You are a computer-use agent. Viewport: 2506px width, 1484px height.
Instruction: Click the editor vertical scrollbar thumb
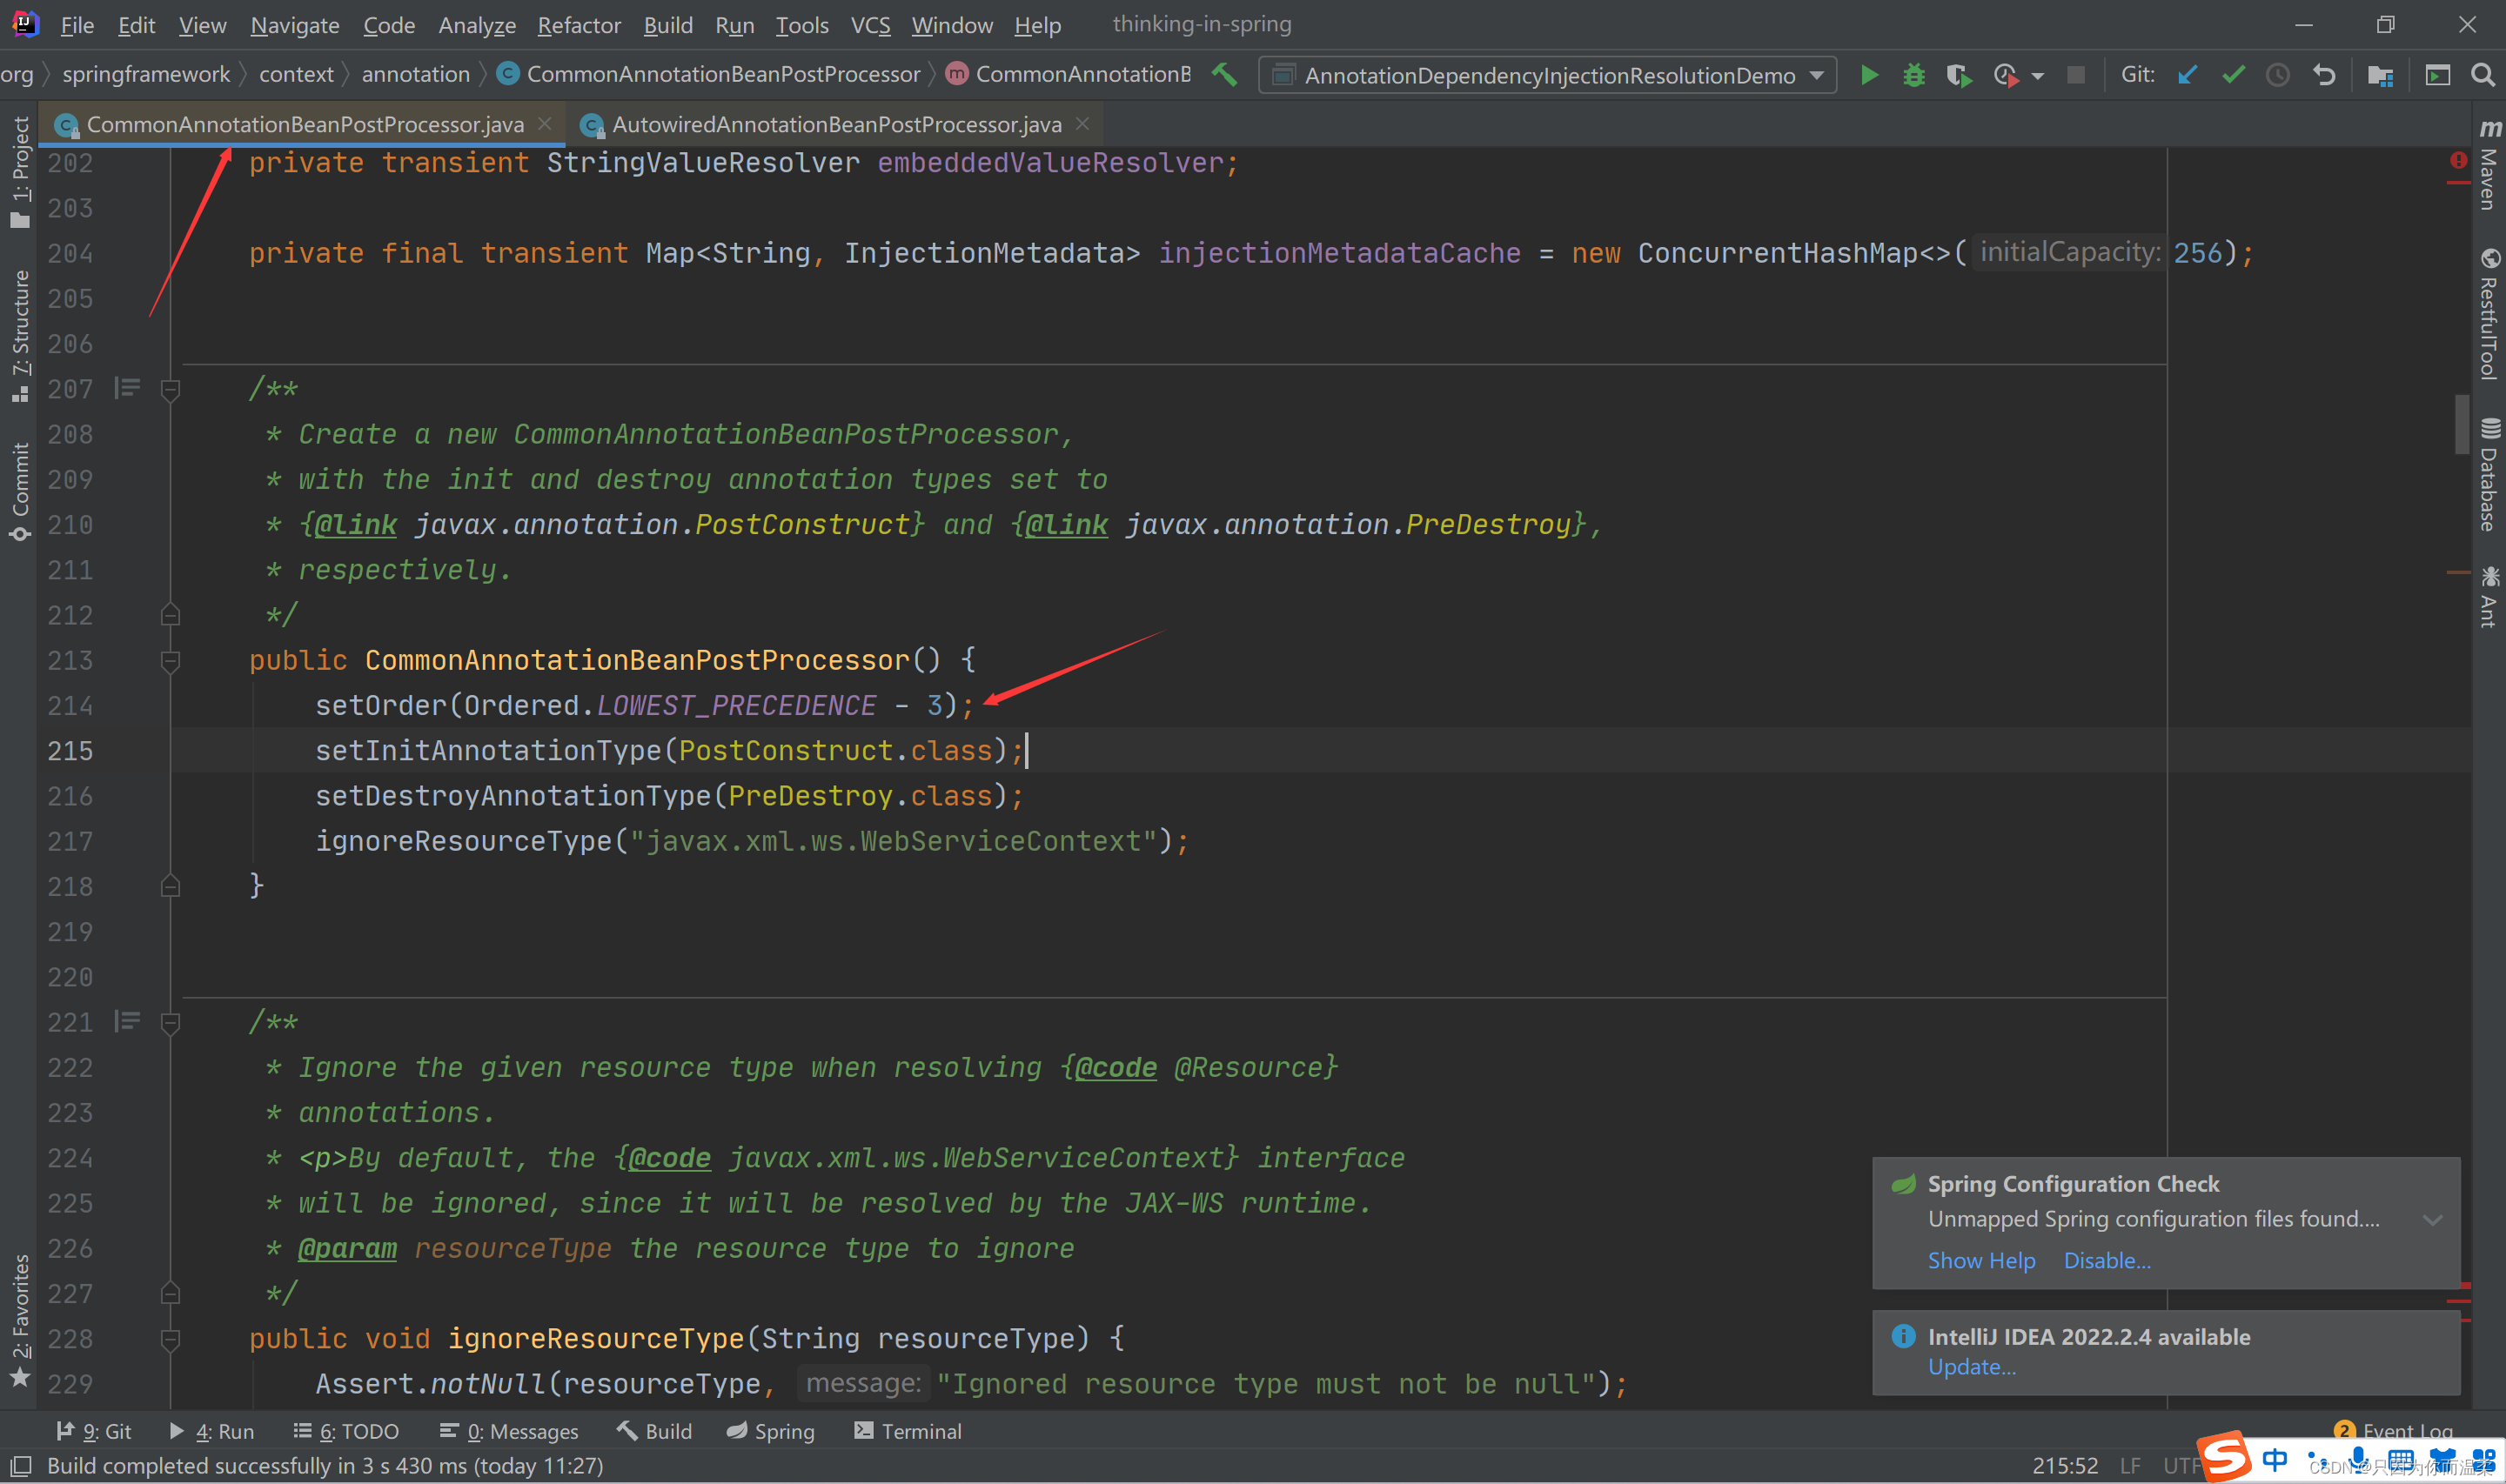[x=2461, y=425]
